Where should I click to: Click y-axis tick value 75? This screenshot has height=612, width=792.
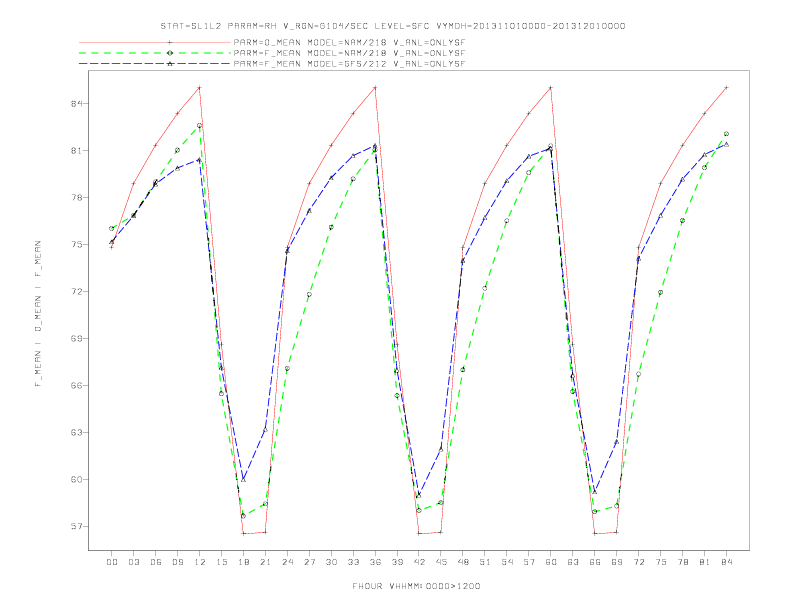[x=76, y=245]
